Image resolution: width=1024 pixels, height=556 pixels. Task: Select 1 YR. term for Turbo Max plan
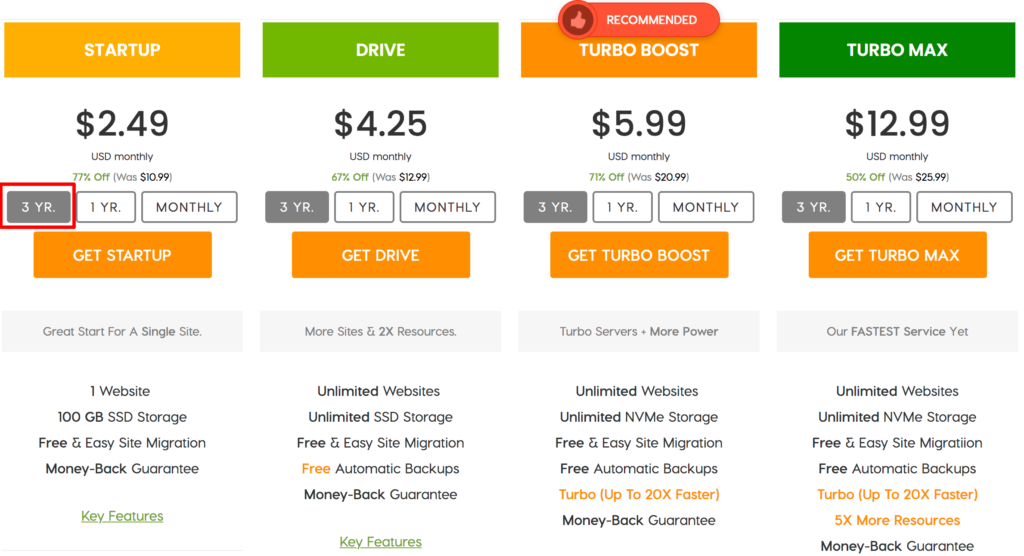pos(881,207)
